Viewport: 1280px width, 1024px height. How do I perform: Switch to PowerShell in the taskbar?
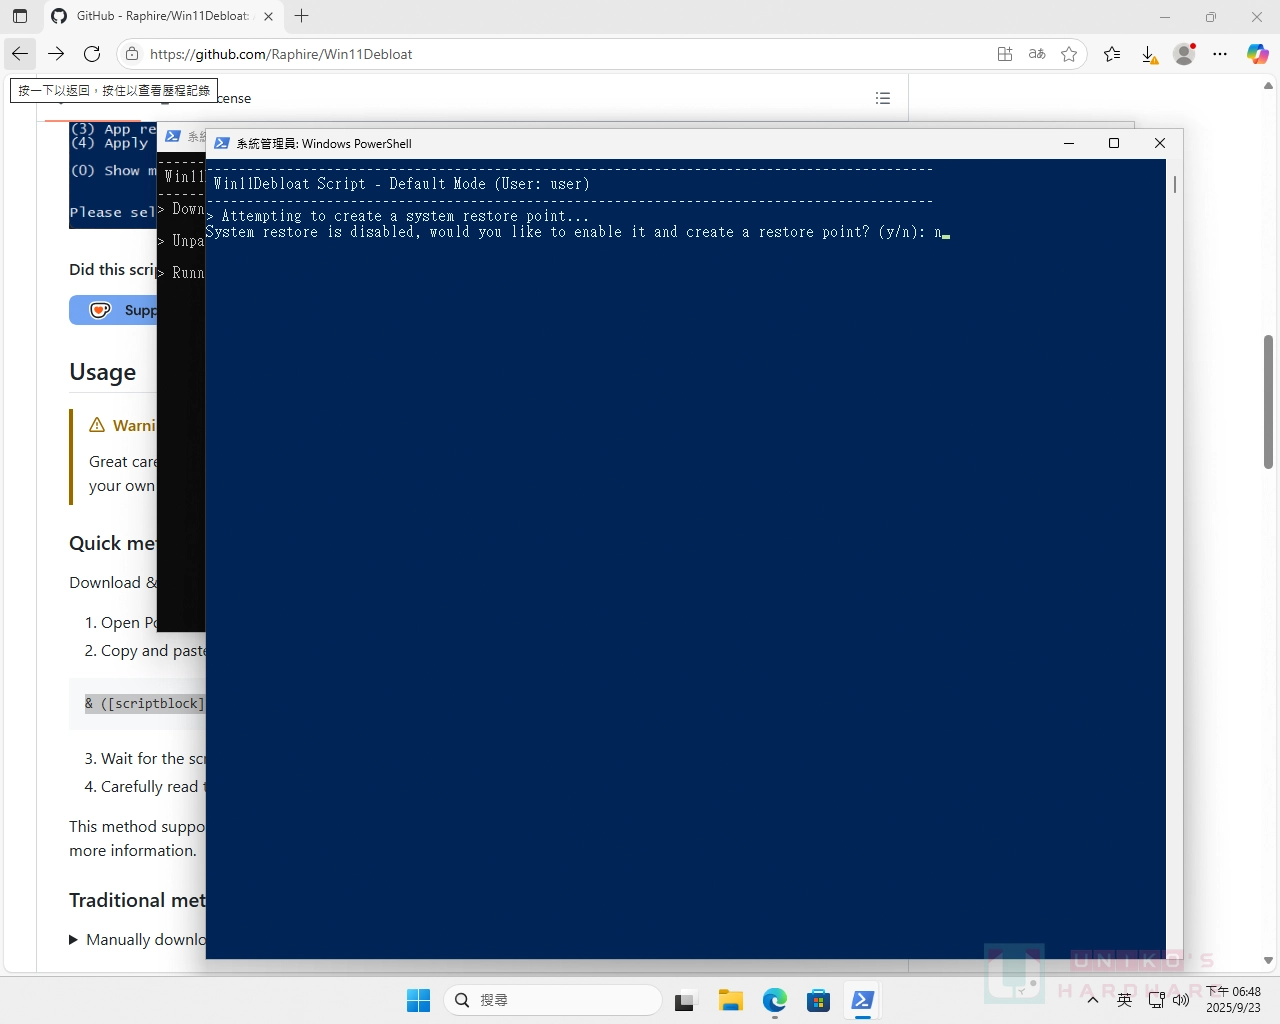point(862,1000)
